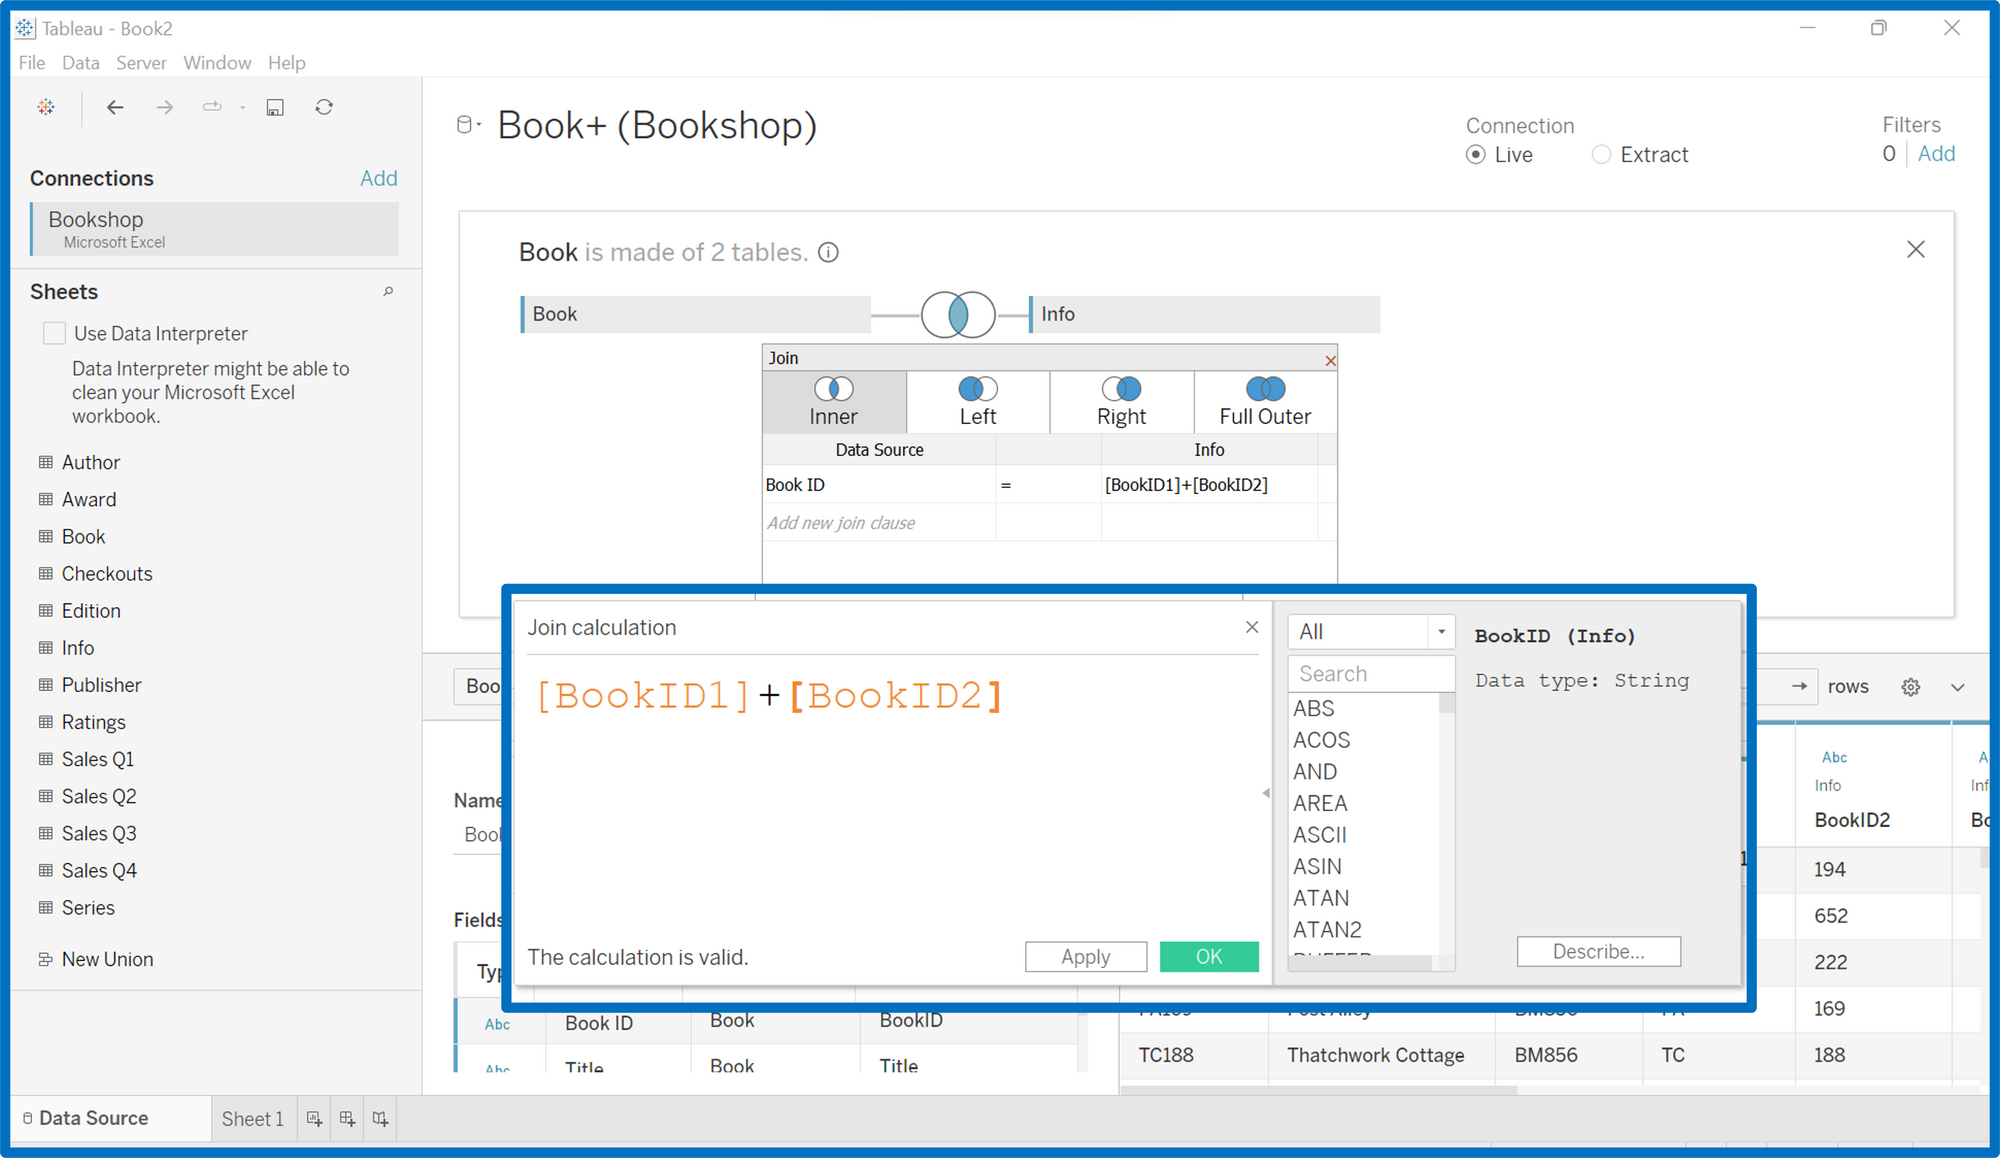Click the join Venn diagram icon
Image resolution: width=2000 pixels, height=1158 pixels.
click(x=957, y=314)
